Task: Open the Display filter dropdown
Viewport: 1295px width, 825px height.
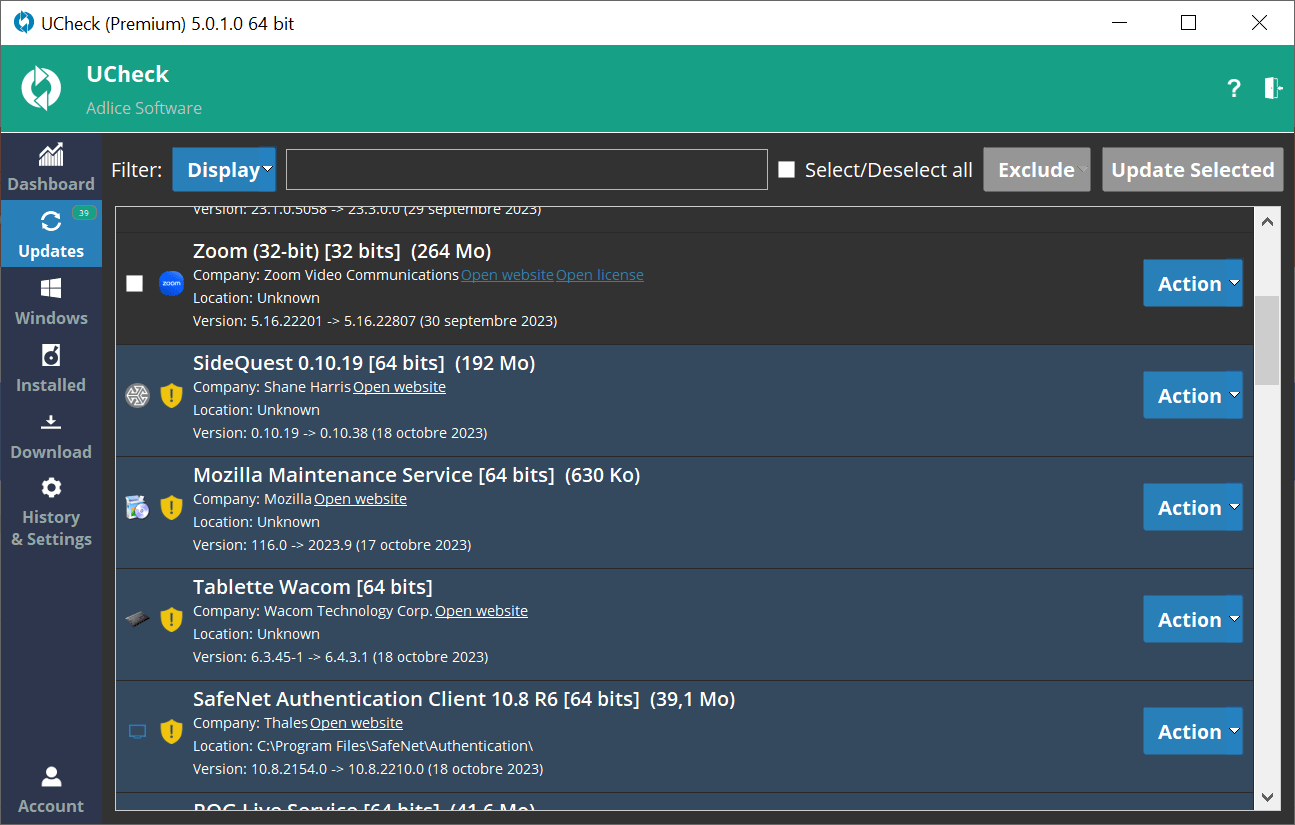Action: click(224, 169)
